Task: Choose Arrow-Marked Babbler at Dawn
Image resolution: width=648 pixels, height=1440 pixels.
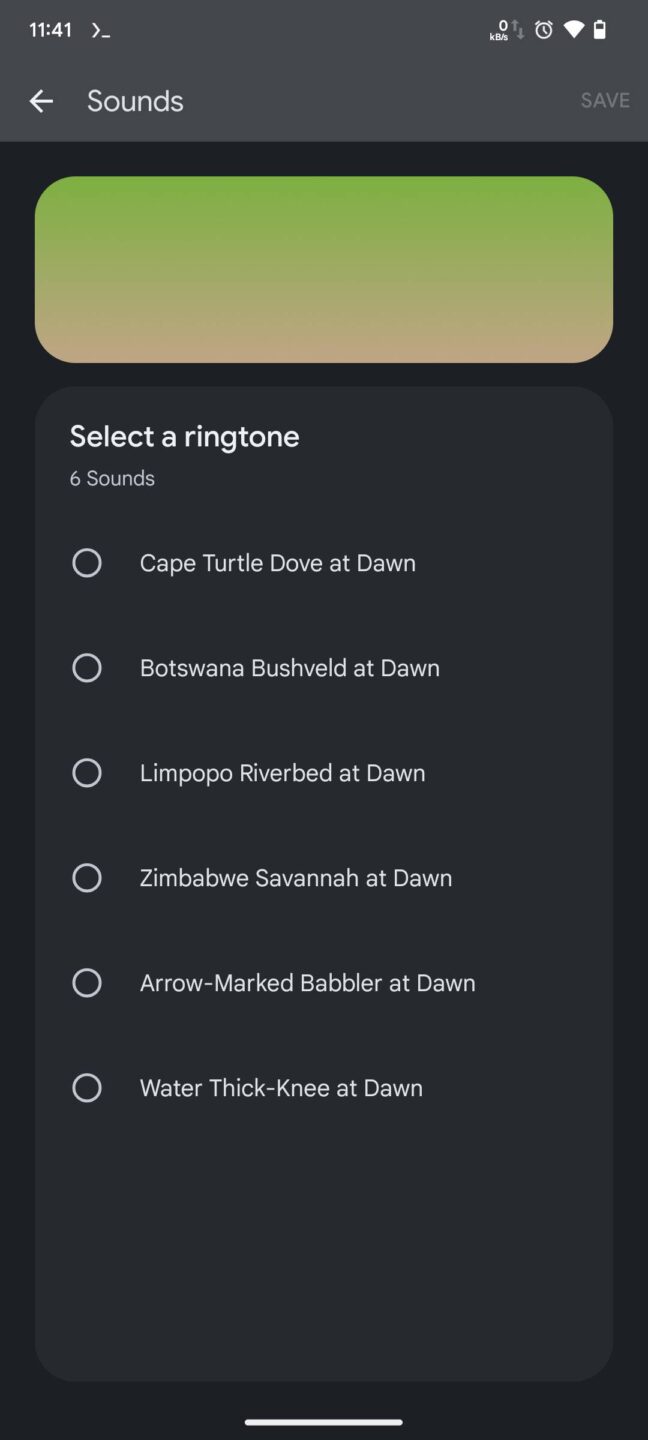Action: pyautogui.click(x=87, y=982)
